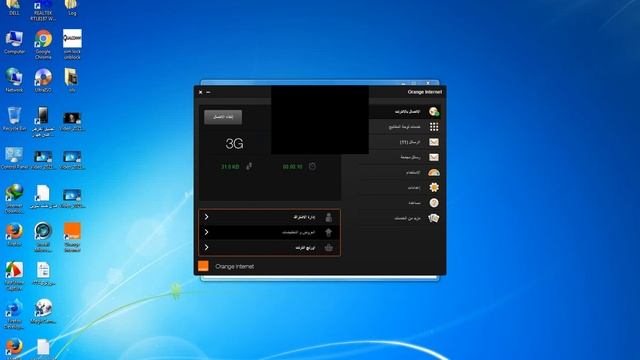Expand the row with shopping basket icon
Viewport: 640px width, 360px height.
pyautogui.click(x=269, y=247)
